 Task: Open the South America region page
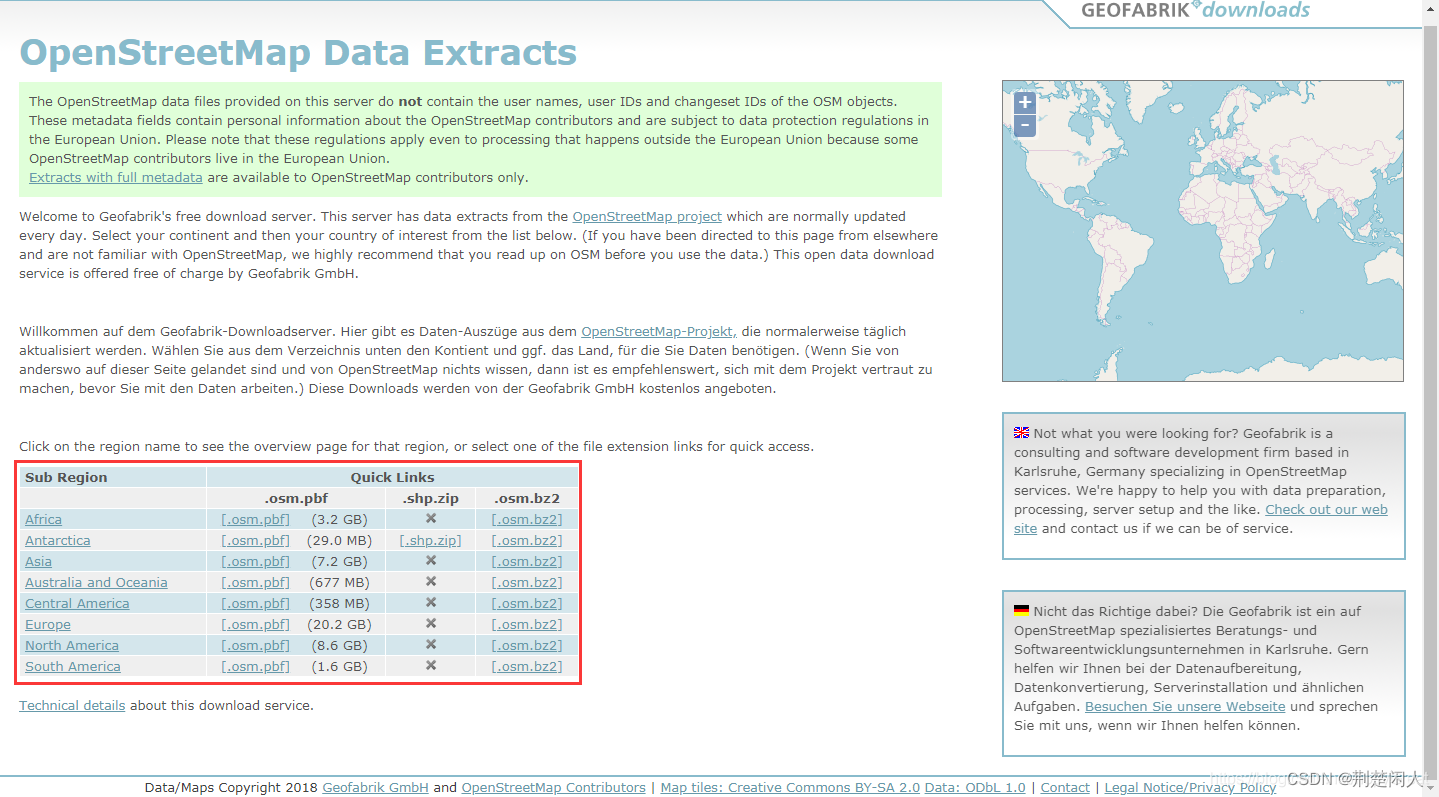[x=73, y=666]
